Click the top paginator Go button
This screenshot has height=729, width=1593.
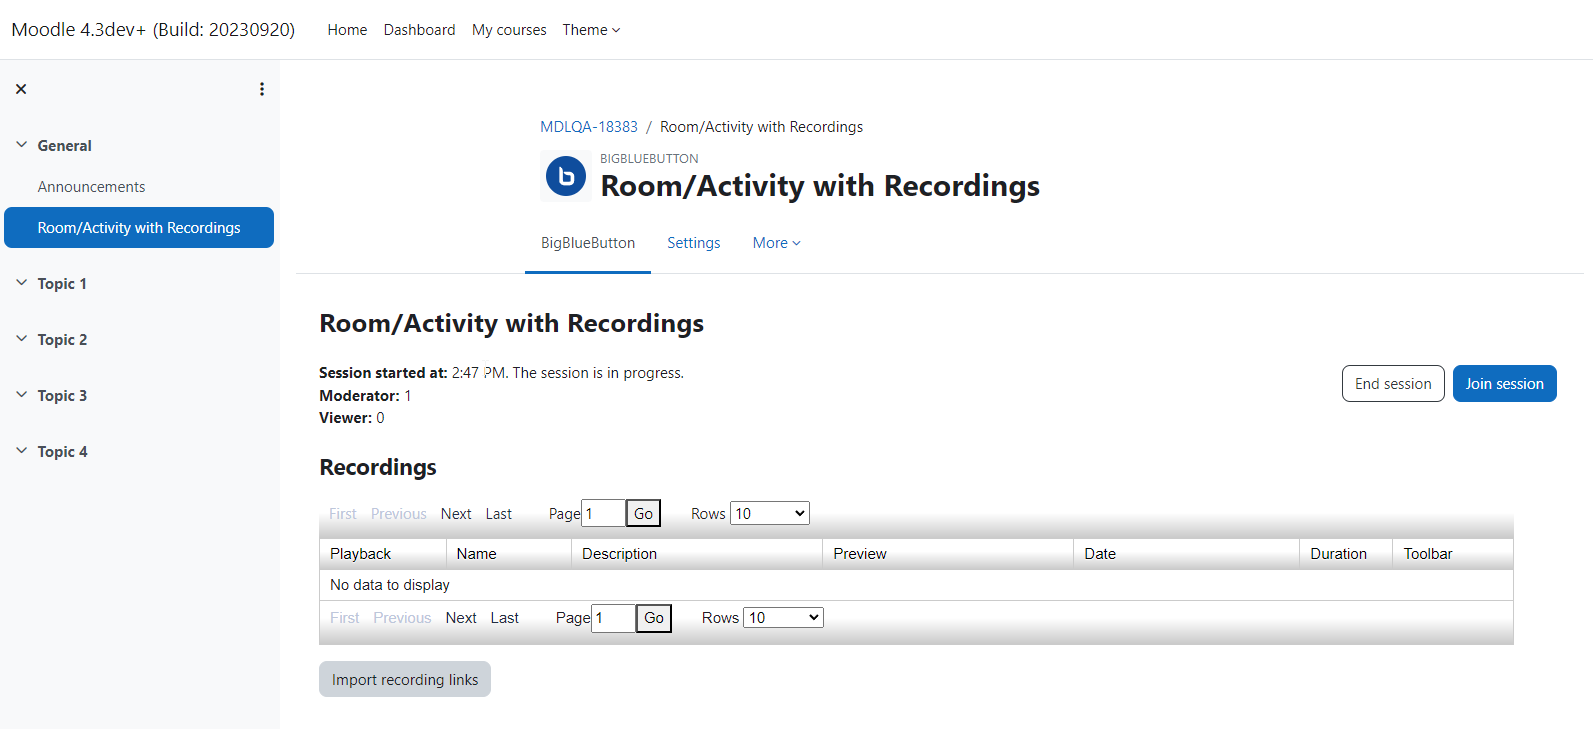[x=643, y=514]
